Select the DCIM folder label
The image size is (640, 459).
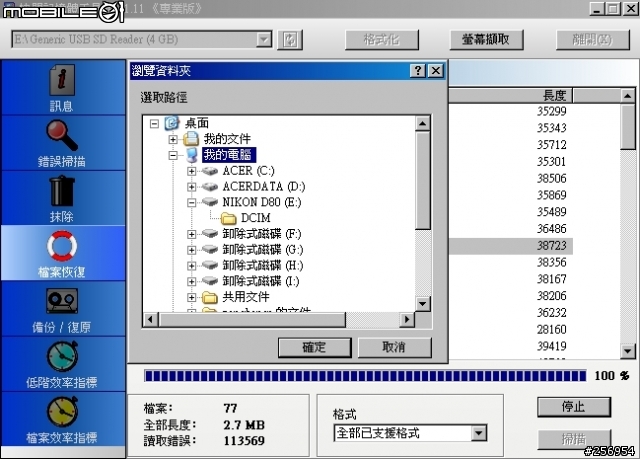click(x=256, y=218)
